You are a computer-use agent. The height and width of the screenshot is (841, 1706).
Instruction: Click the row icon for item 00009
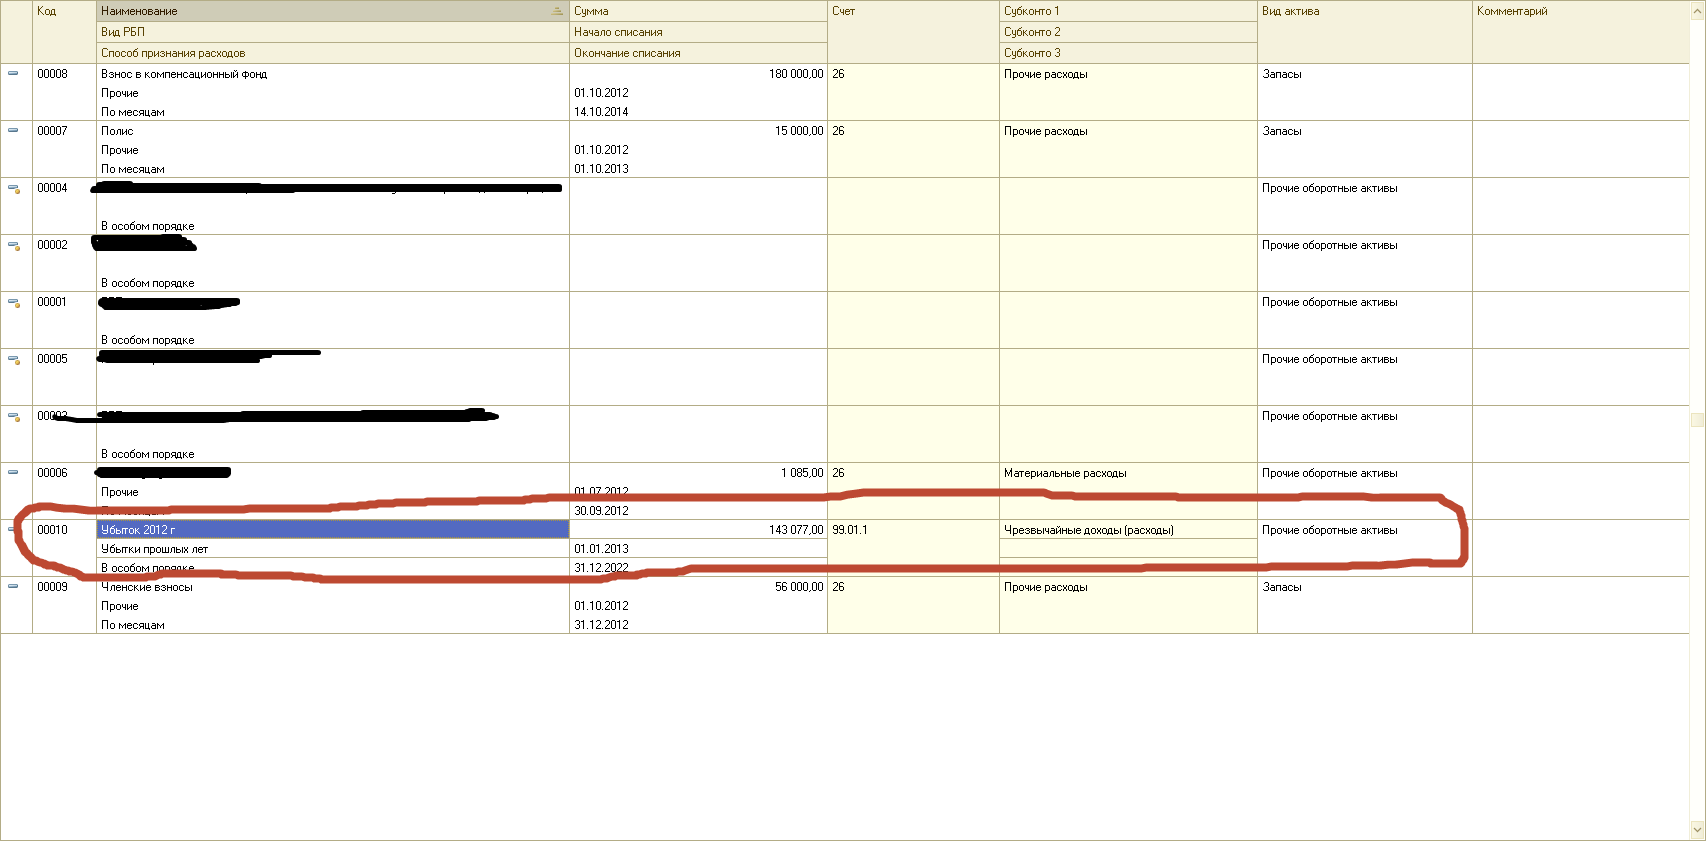pos(13,586)
